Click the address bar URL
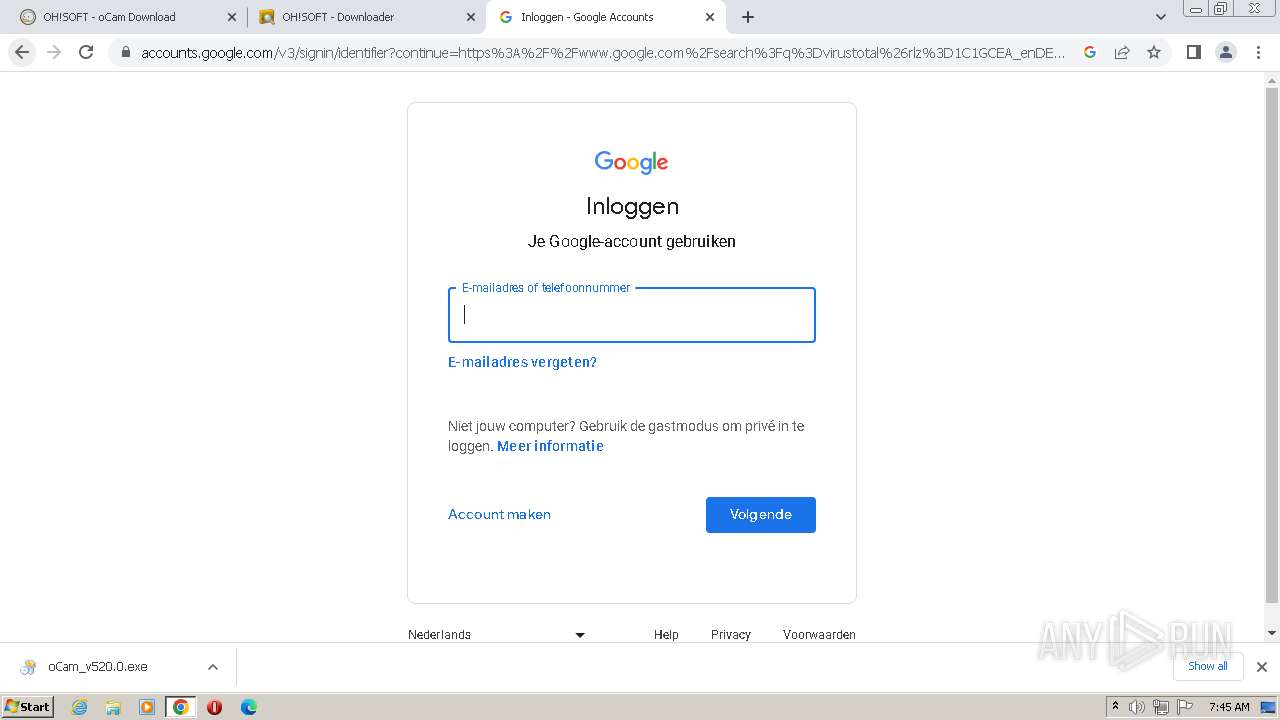This screenshot has height=720, width=1280. pos(603,53)
